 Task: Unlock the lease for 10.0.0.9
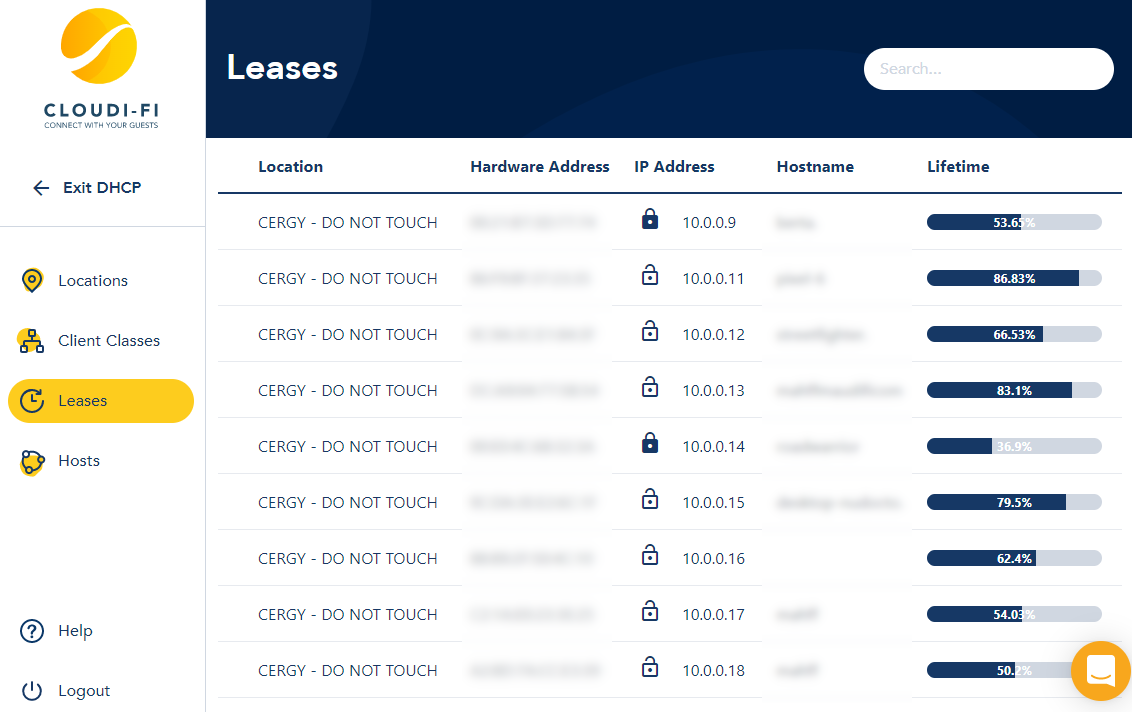tap(650, 218)
